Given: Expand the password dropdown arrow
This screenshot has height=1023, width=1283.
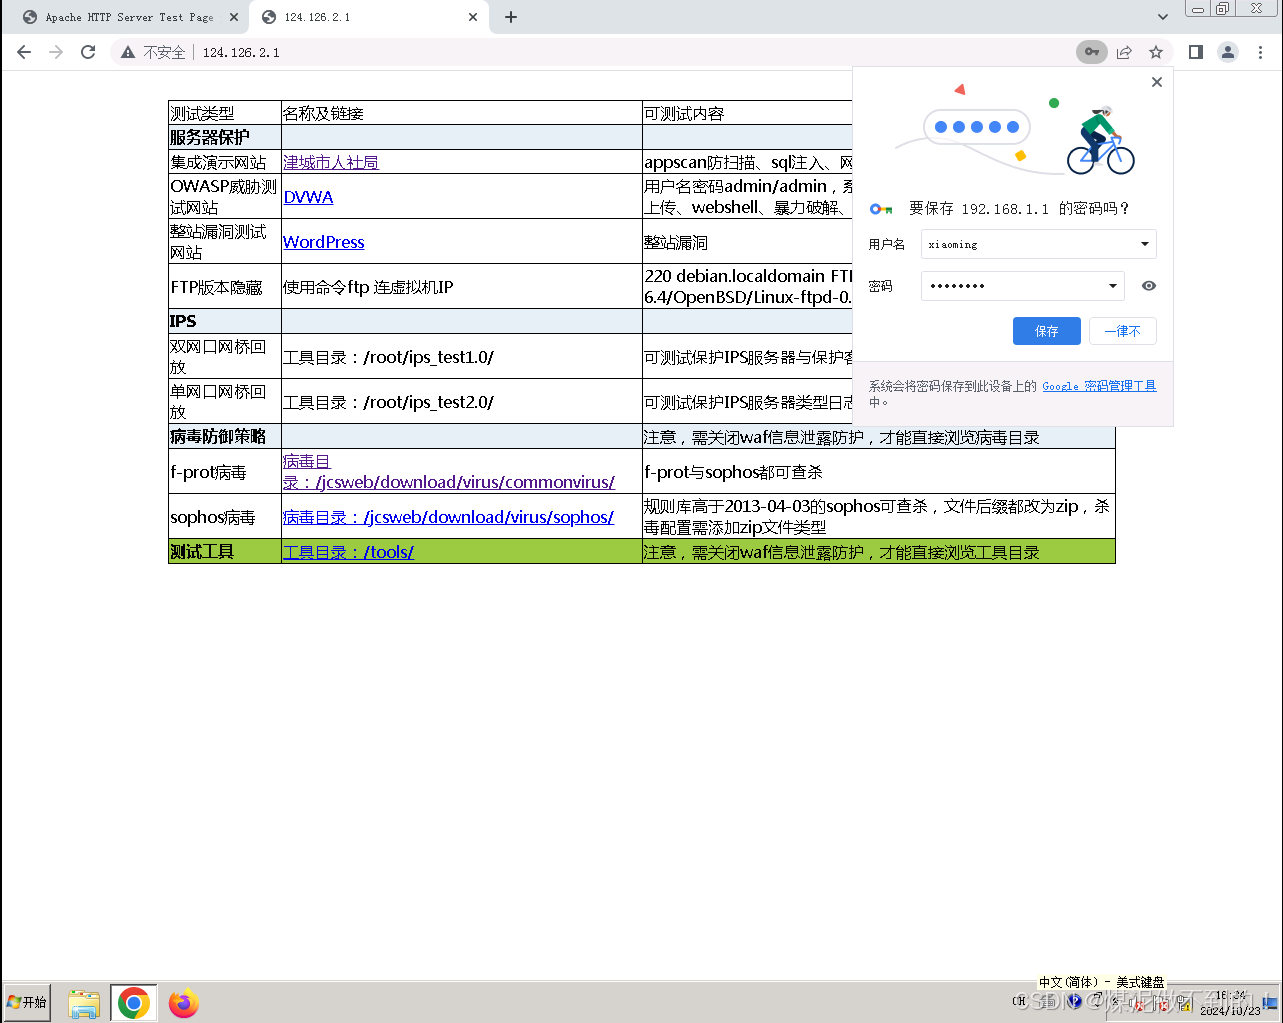Looking at the screenshot, I should click(x=1113, y=286).
